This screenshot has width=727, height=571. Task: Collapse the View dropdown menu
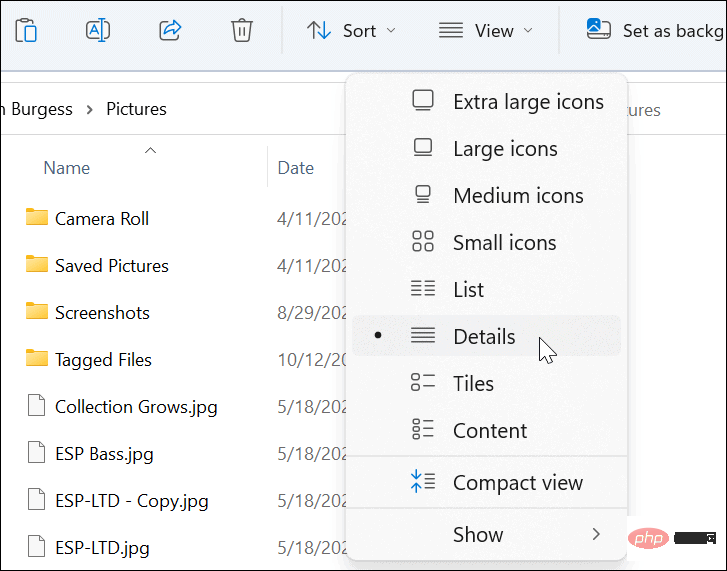(486, 30)
